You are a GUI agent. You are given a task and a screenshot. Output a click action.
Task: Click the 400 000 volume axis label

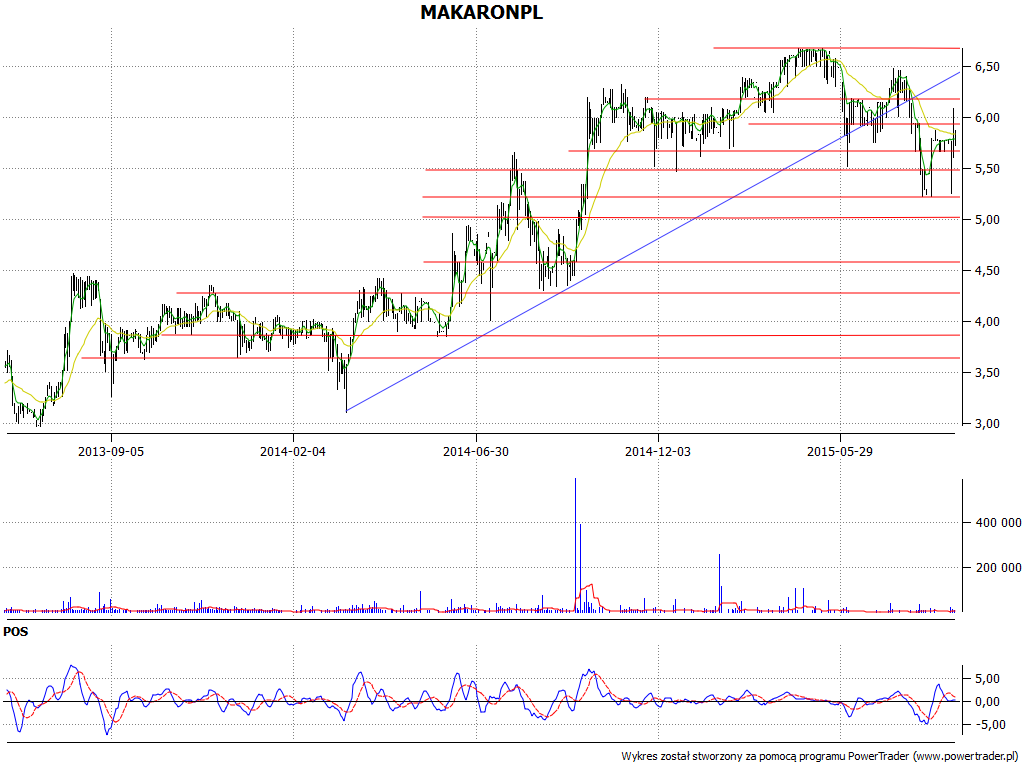coord(998,522)
